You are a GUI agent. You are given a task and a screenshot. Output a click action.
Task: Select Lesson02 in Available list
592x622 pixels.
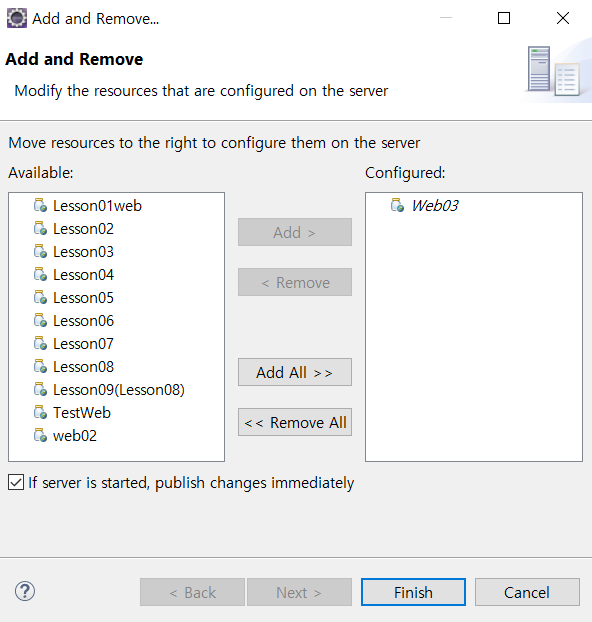tap(83, 229)
